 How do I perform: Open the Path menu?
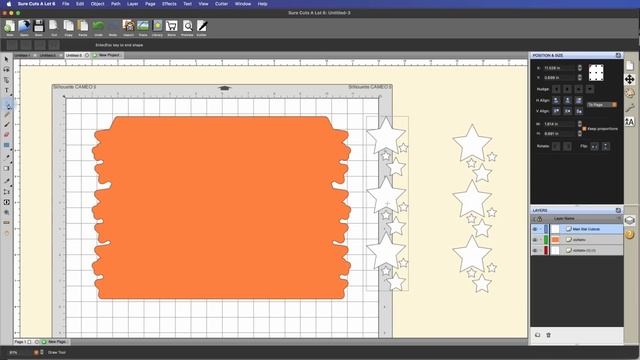click(x=116, y=4)
